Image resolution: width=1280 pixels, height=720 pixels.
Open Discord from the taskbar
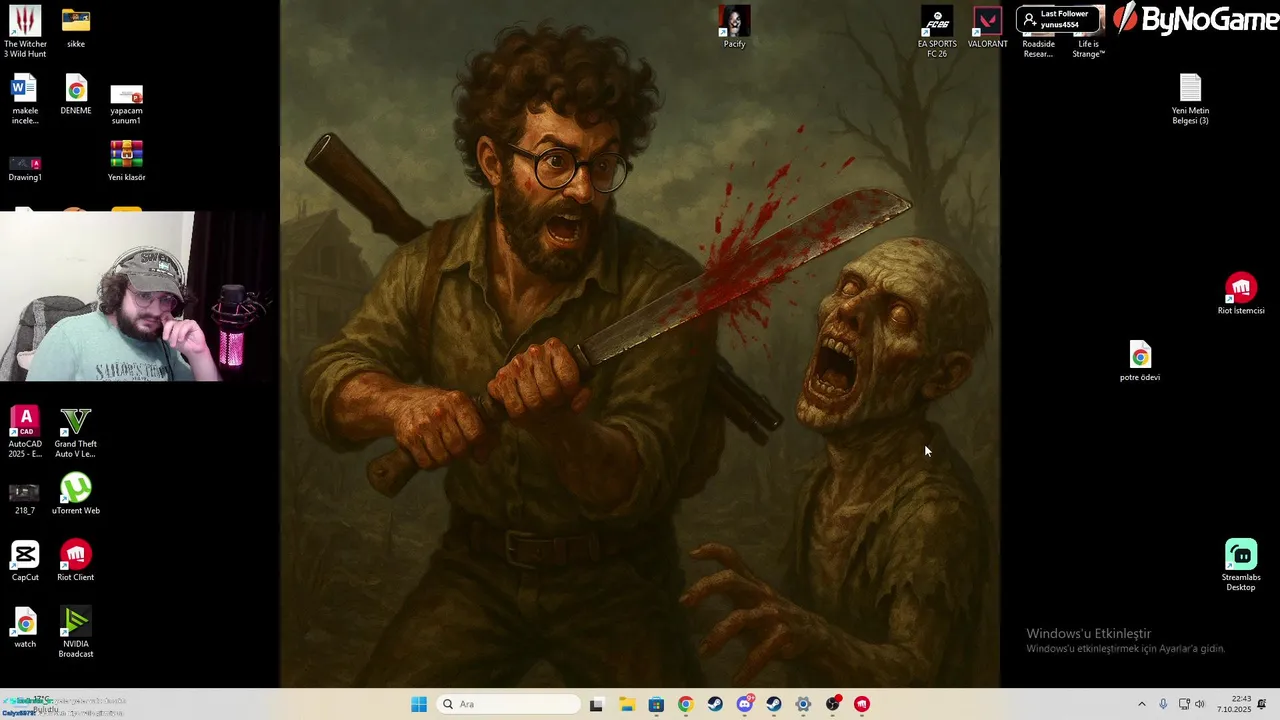point(745,704)
